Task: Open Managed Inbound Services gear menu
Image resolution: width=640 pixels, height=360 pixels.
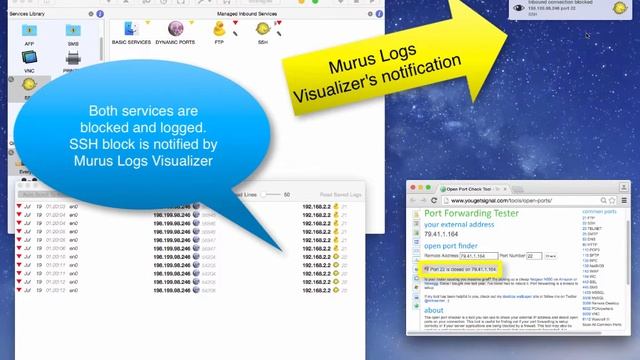Action: pos(370,14)
